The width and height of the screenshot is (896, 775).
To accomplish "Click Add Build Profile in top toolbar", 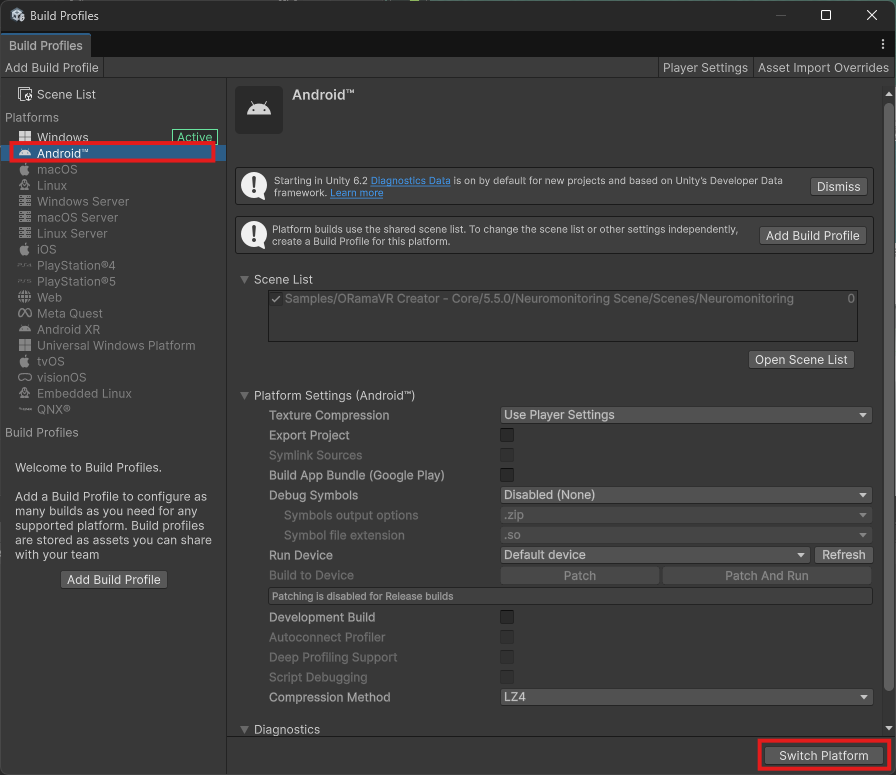I will point(52,67).
